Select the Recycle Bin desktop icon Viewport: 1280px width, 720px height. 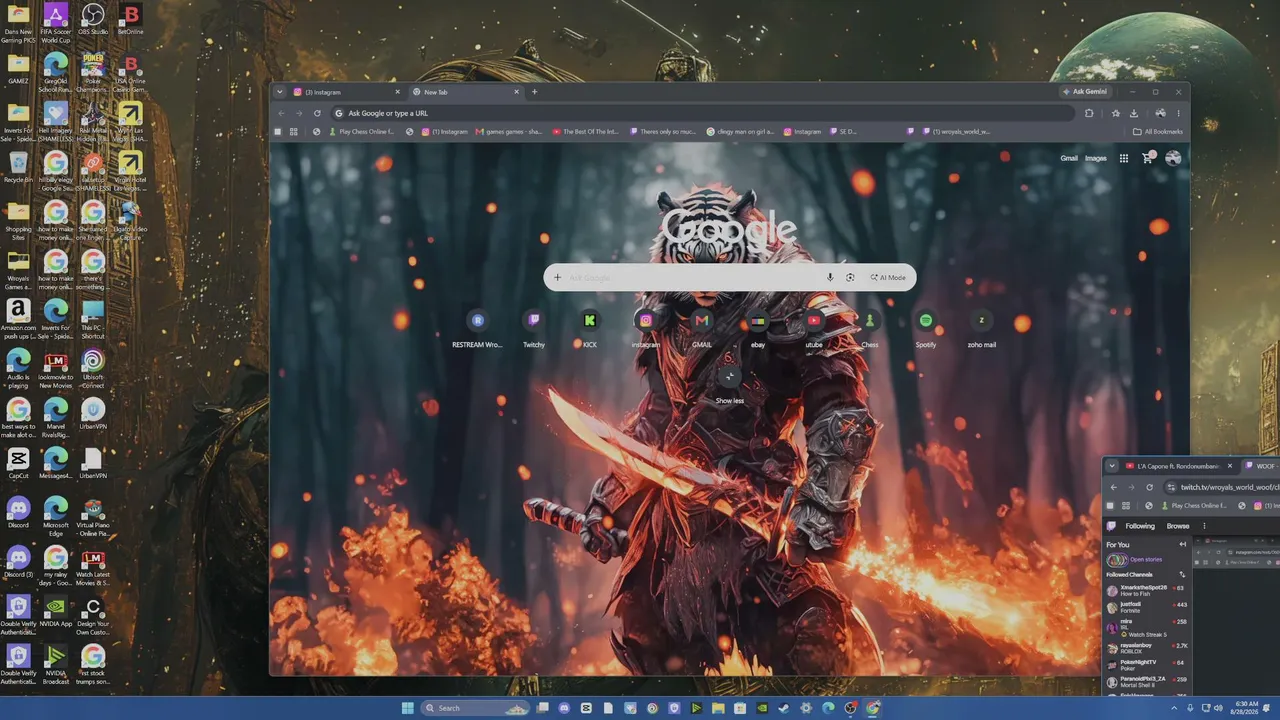pyautogui.click(x=18, y=166)
